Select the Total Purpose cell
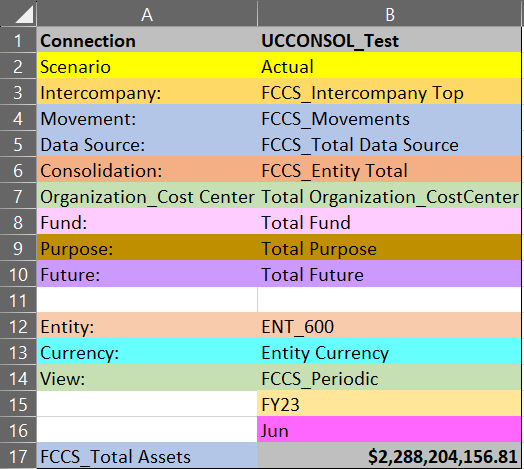The width and height of the screenshot is (524, 469). (389, 248)
